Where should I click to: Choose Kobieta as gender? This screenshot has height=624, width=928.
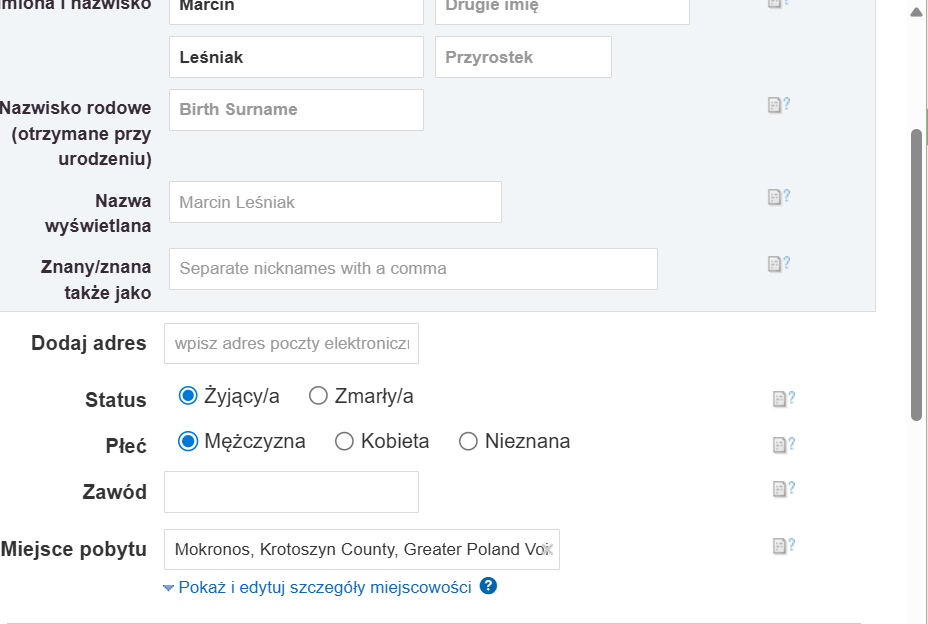coord(344,441)
